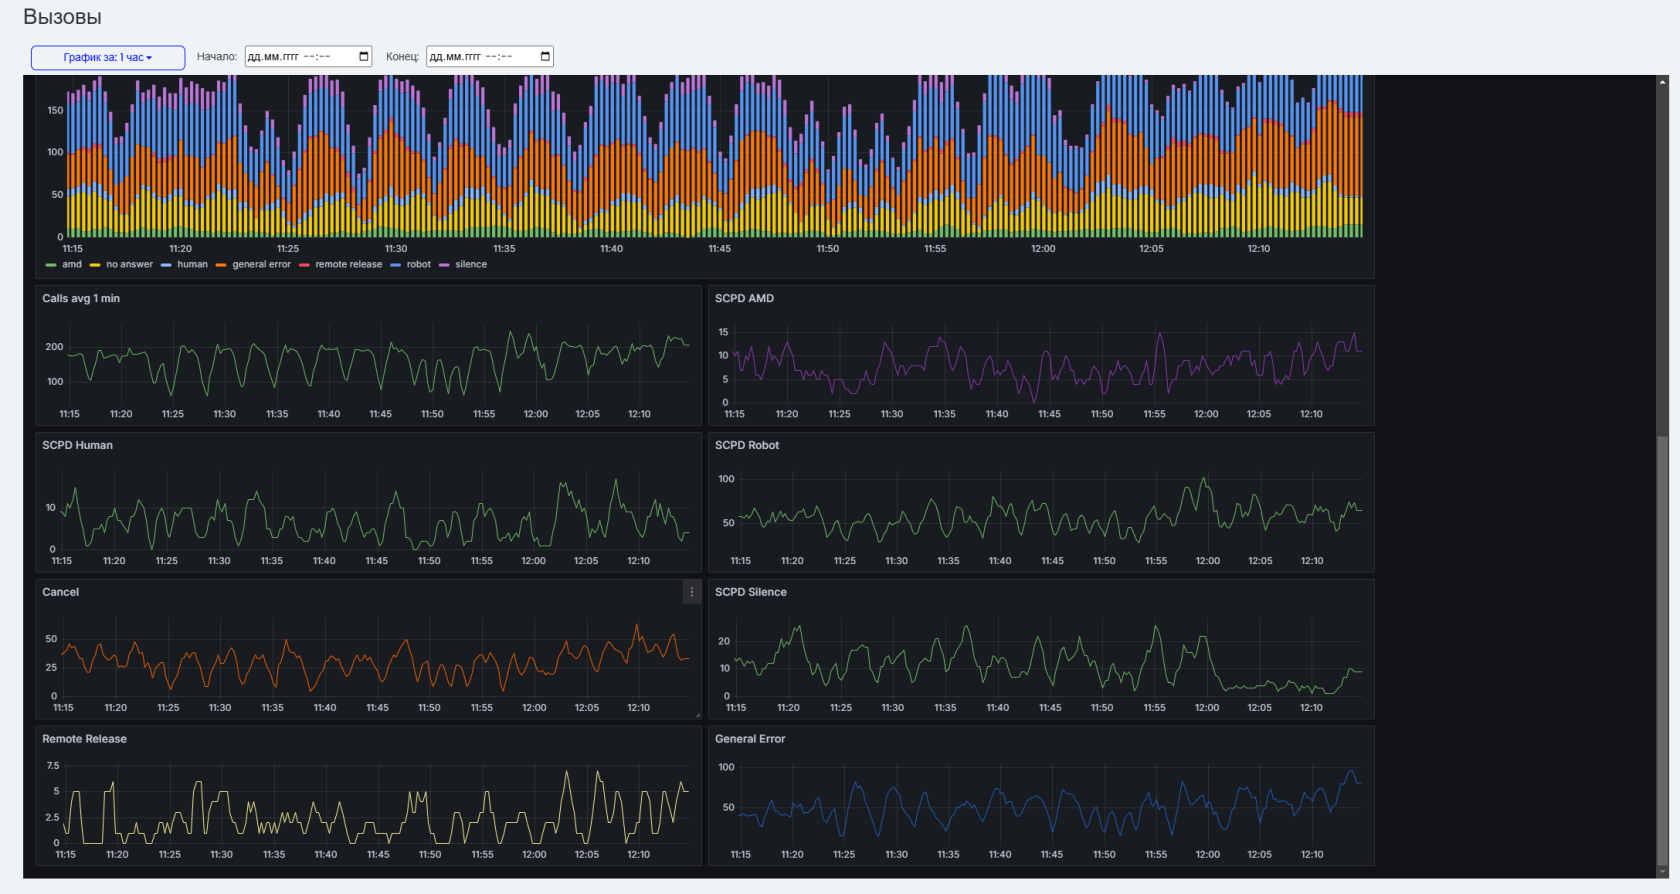This screenshot has width=1680, height=894.
Task: Toggle the human legend series
Action: point(185,265)
